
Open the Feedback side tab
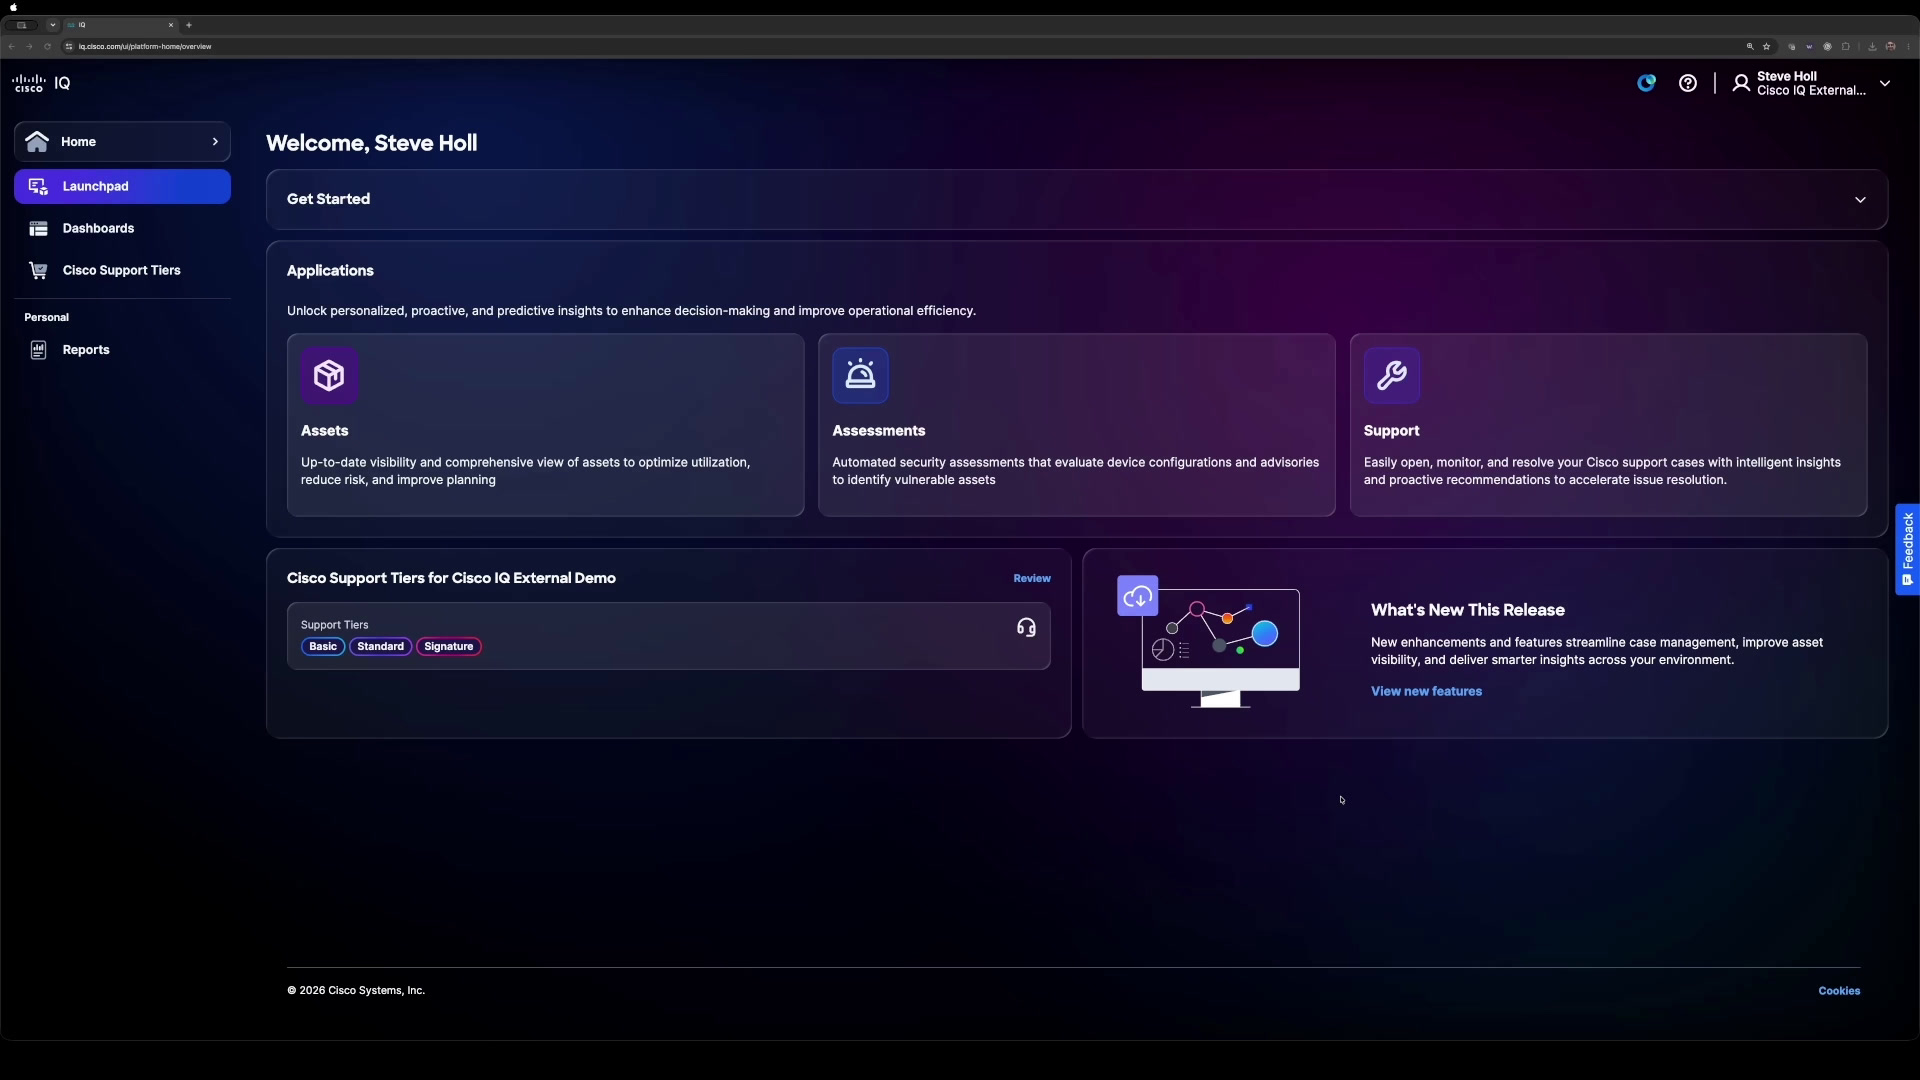point(1907,549)
